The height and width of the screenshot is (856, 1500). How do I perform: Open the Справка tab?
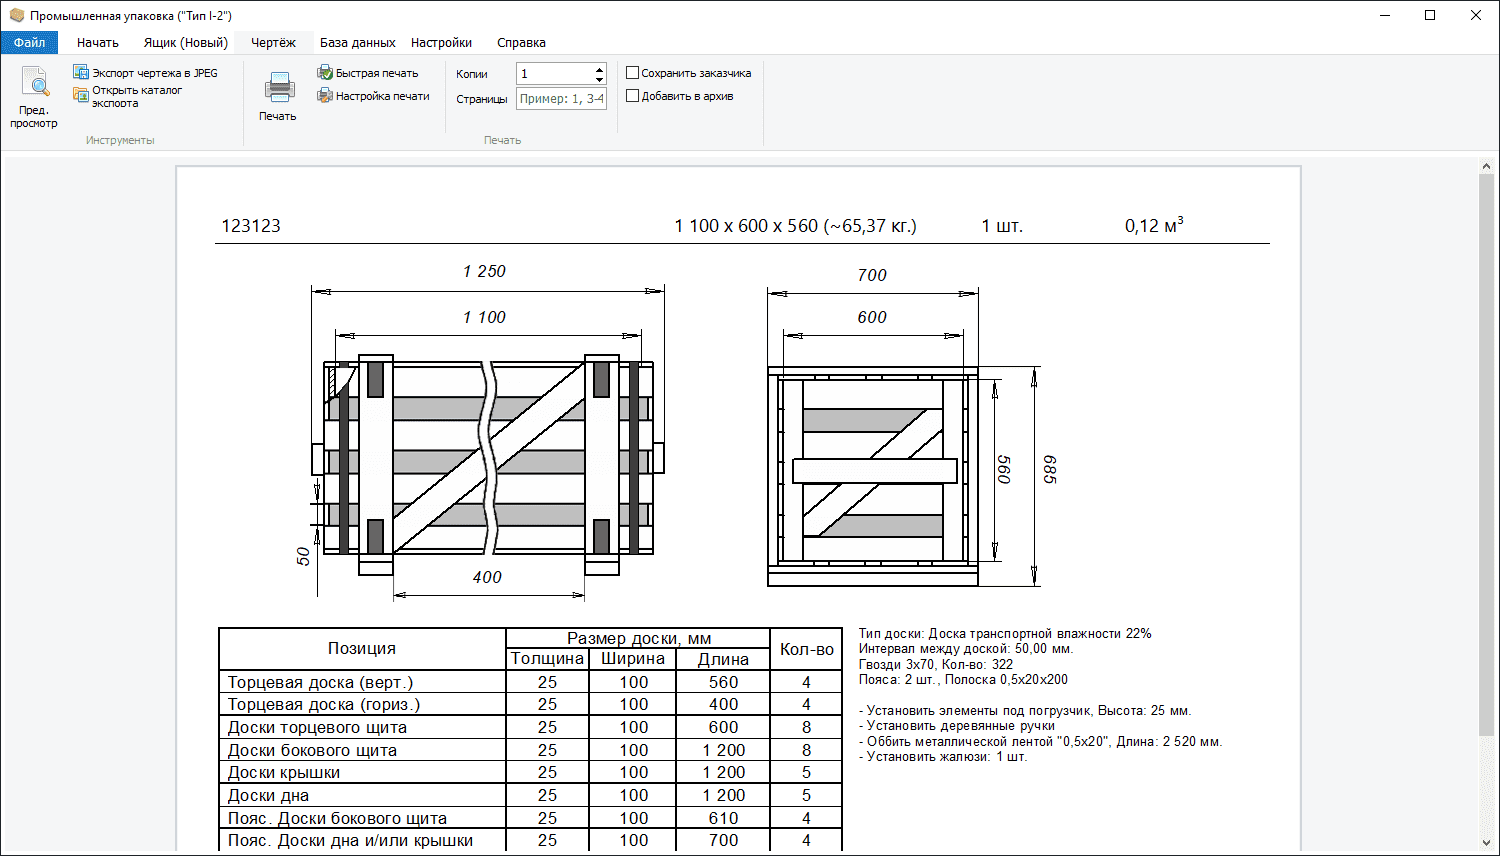coord(521,43)
